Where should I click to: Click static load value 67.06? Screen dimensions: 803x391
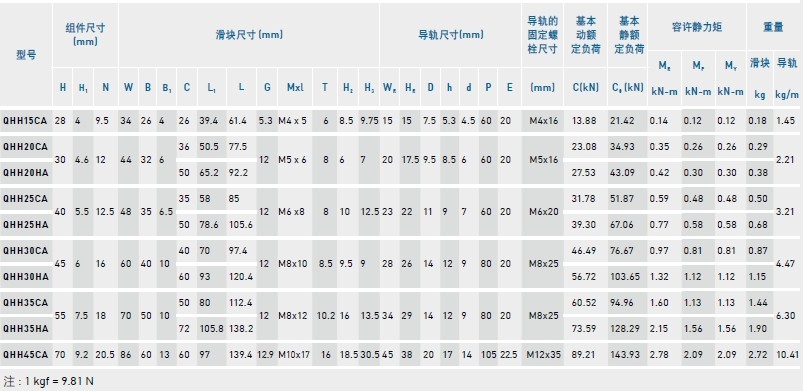pos(622,224)
